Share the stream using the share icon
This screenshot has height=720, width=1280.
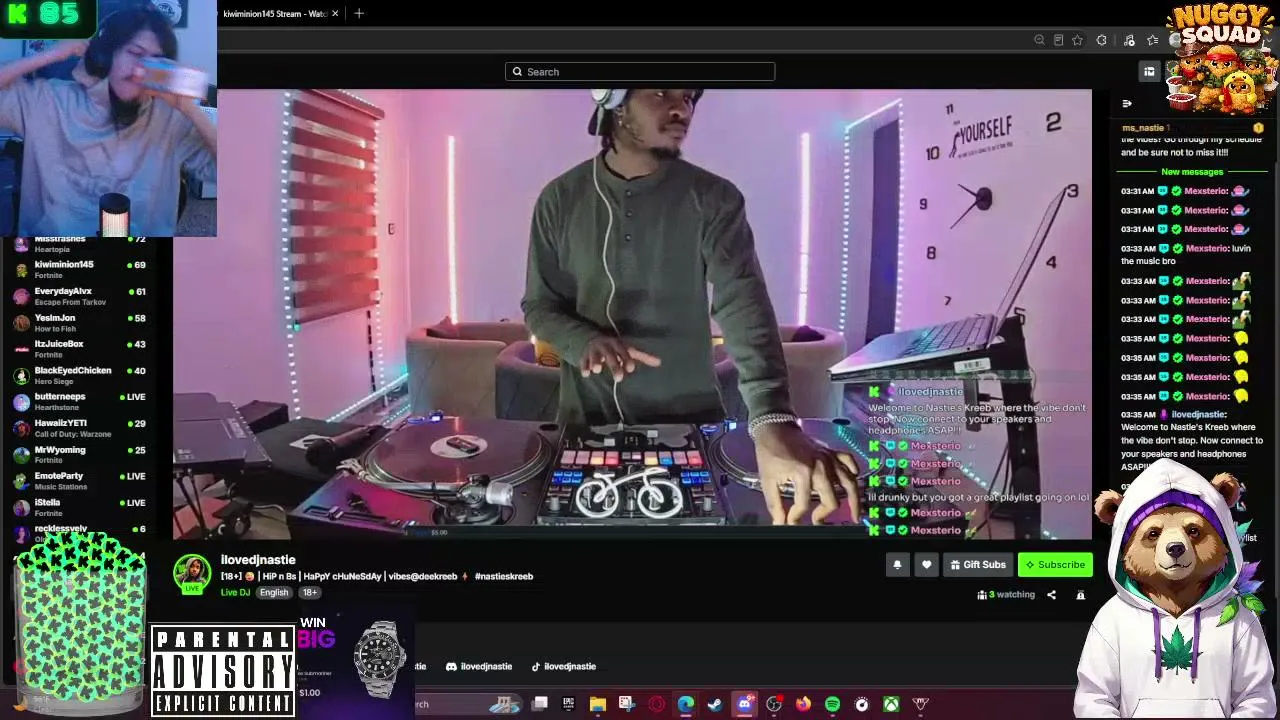[x=1051, y=595]
